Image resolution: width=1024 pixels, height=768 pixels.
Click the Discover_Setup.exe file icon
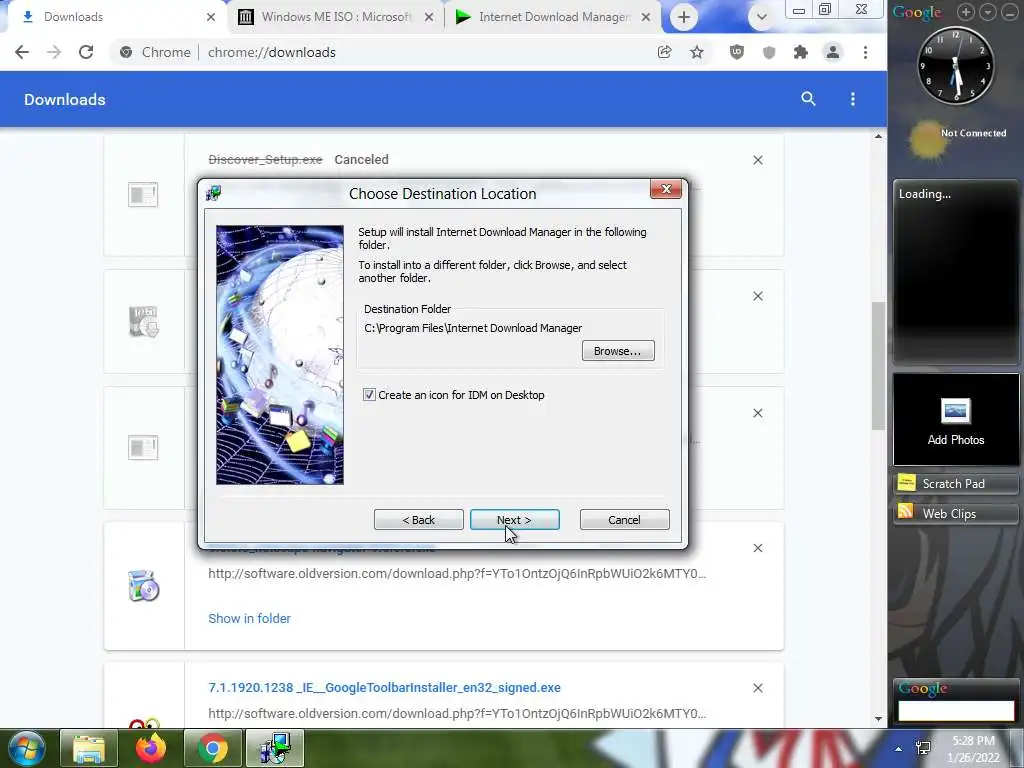click(143, 195)
